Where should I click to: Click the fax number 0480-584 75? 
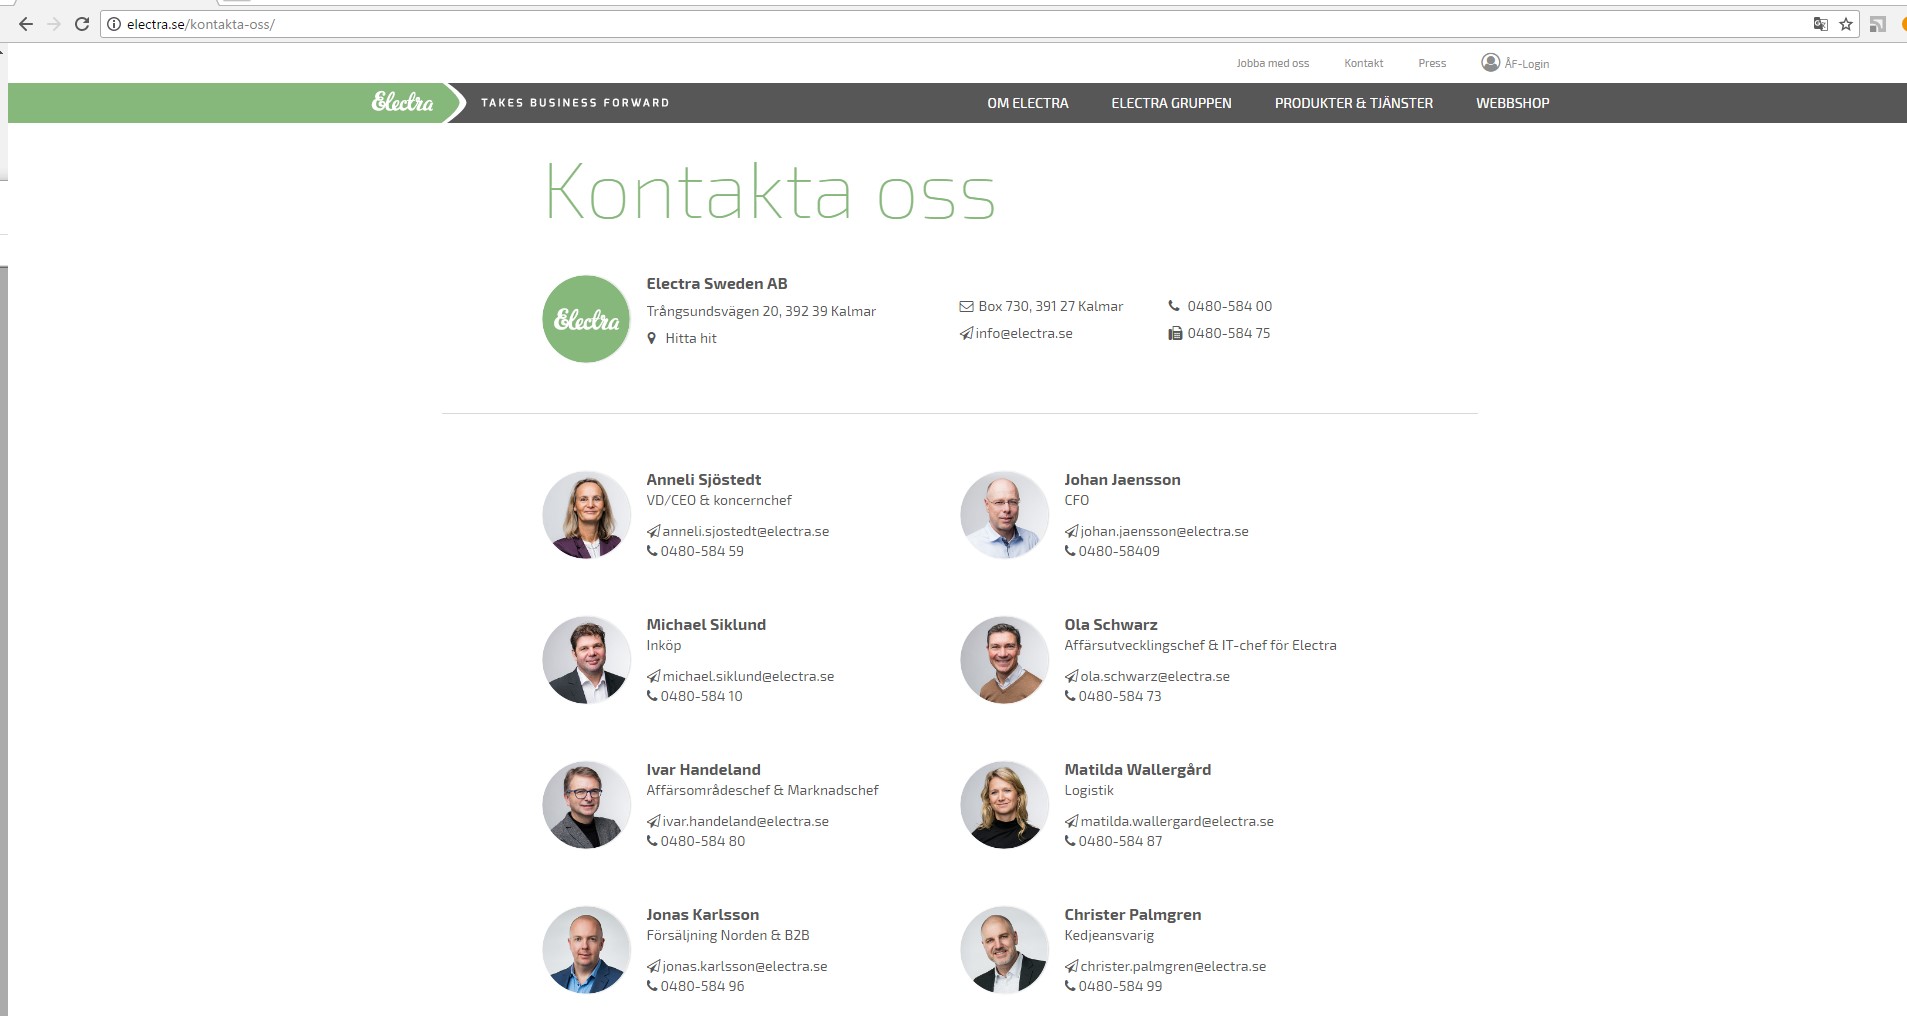click(x=1229, y=333)
